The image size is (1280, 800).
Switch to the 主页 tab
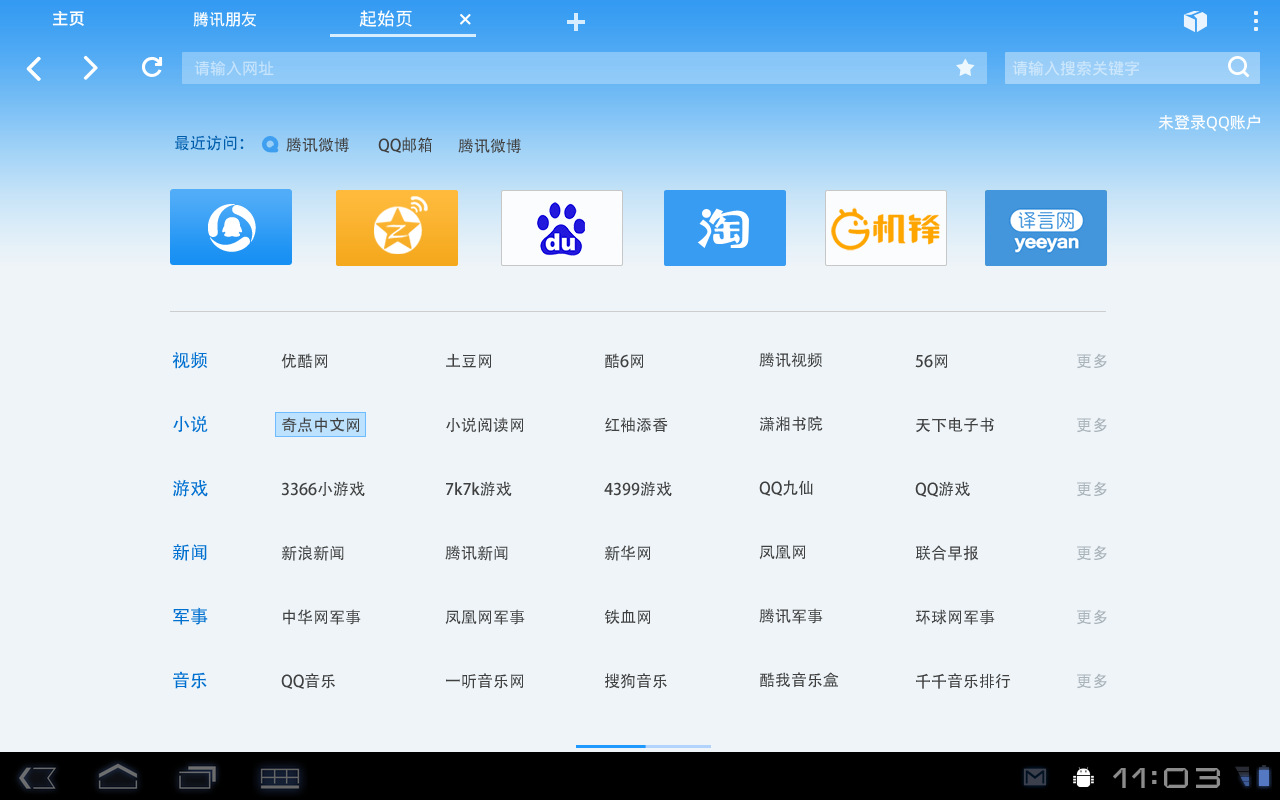pos(68,19)
